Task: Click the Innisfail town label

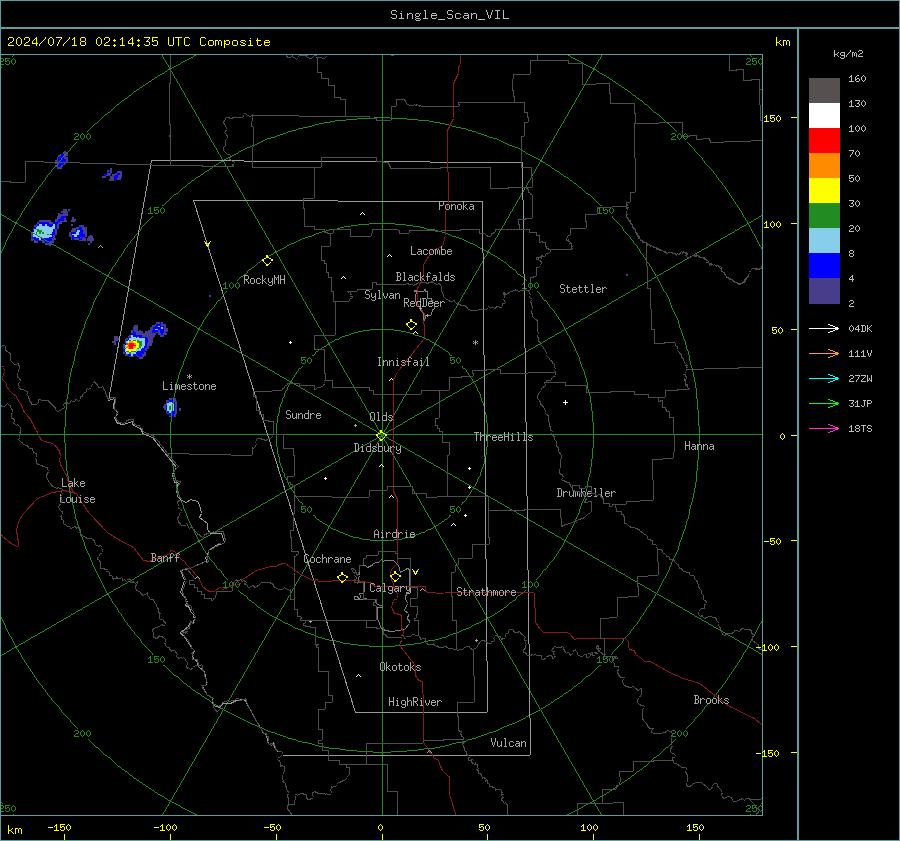Action: pos(403,362)
